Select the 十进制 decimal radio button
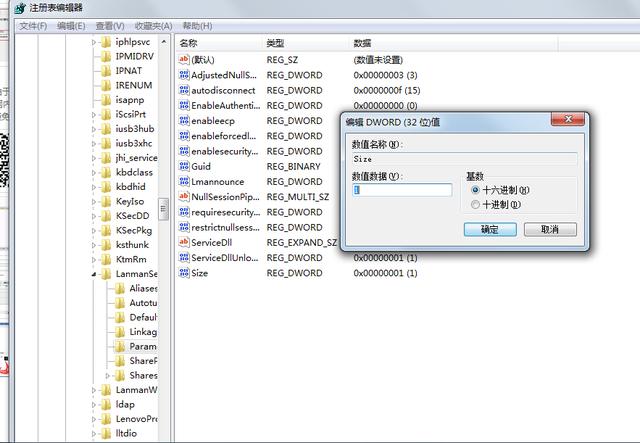Image resolution: width=640 pixels, height=443 pixels. tap(475, 205)
